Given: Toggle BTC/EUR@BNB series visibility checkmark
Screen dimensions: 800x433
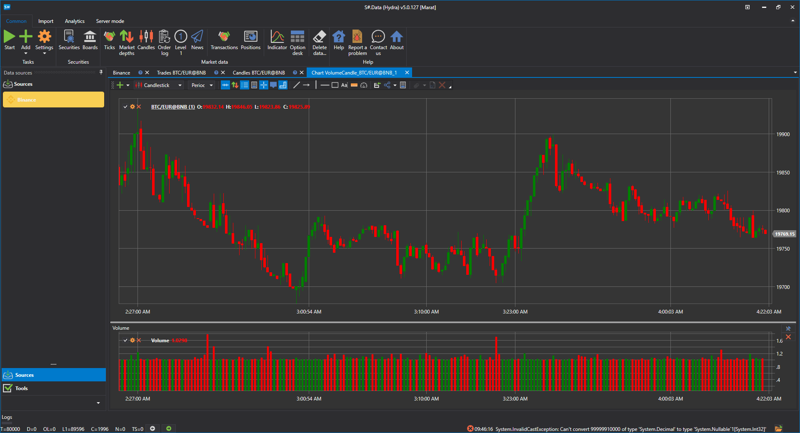Looking at the screenshot, I should tap(125, 106).
